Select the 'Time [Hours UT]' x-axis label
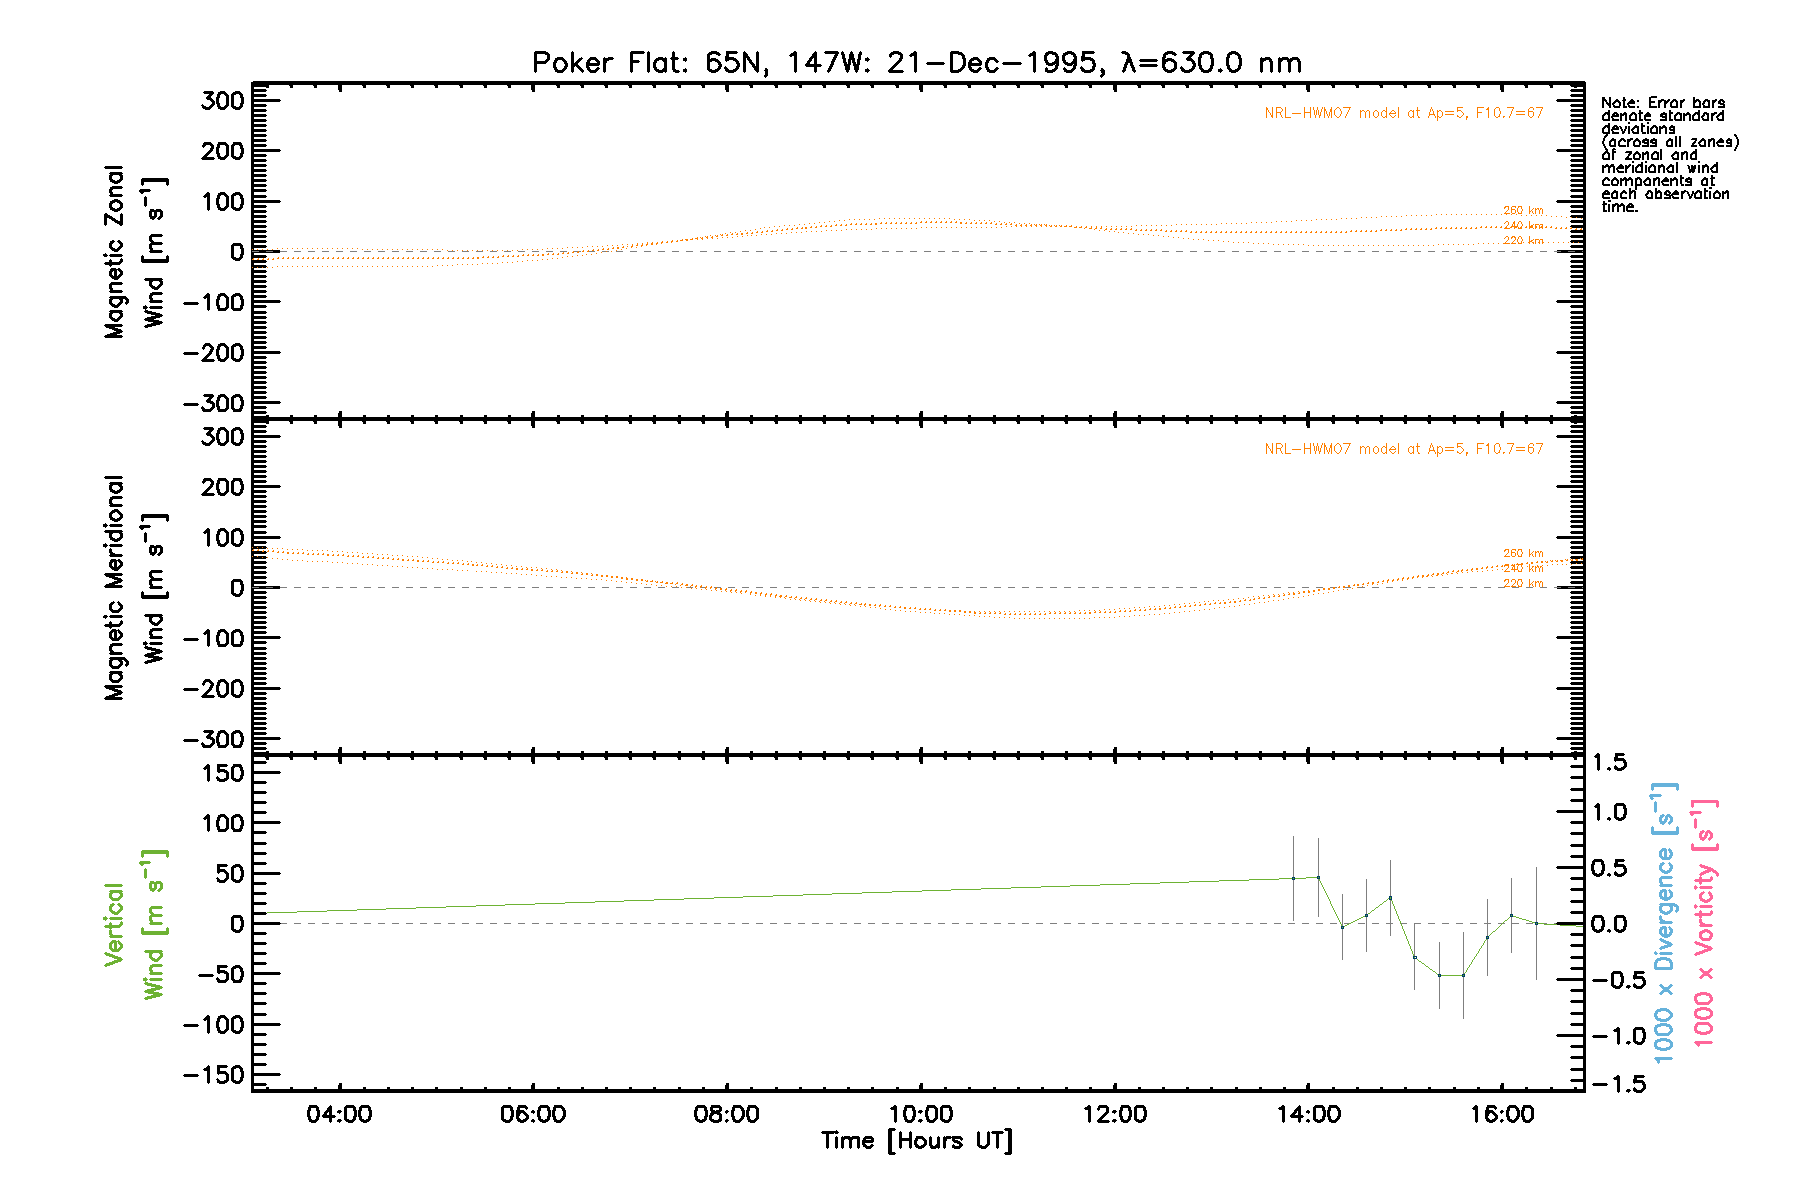This screenshot has width=1800, height=1200. [917, 1141]
